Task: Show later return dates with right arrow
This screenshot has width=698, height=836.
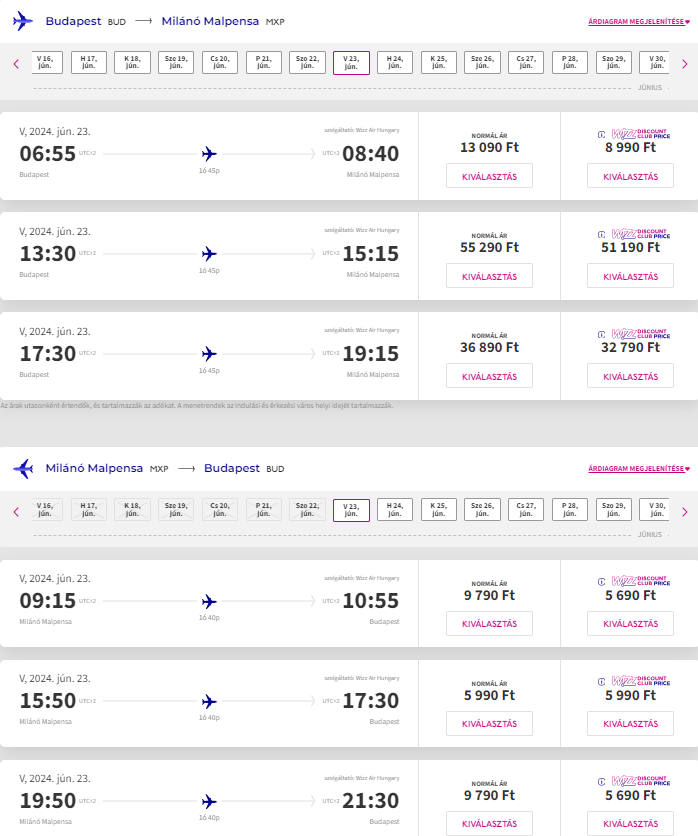Action: tap(684, 511)
